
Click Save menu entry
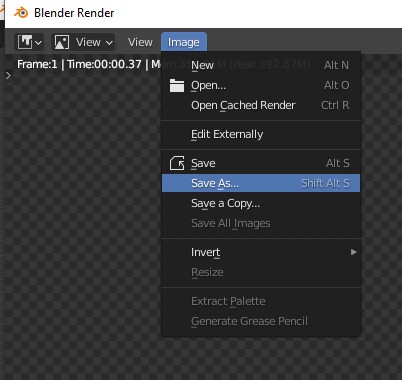pos(261,163)
